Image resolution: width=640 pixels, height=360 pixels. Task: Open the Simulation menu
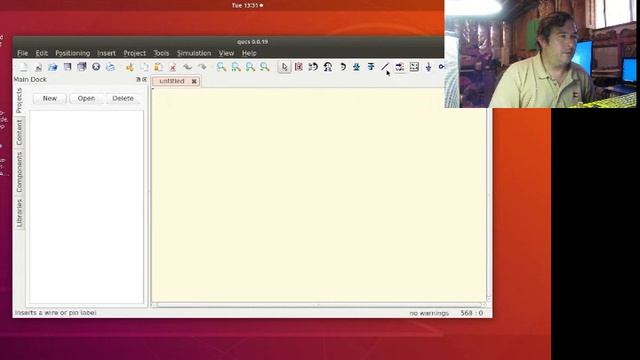point(194,53)
